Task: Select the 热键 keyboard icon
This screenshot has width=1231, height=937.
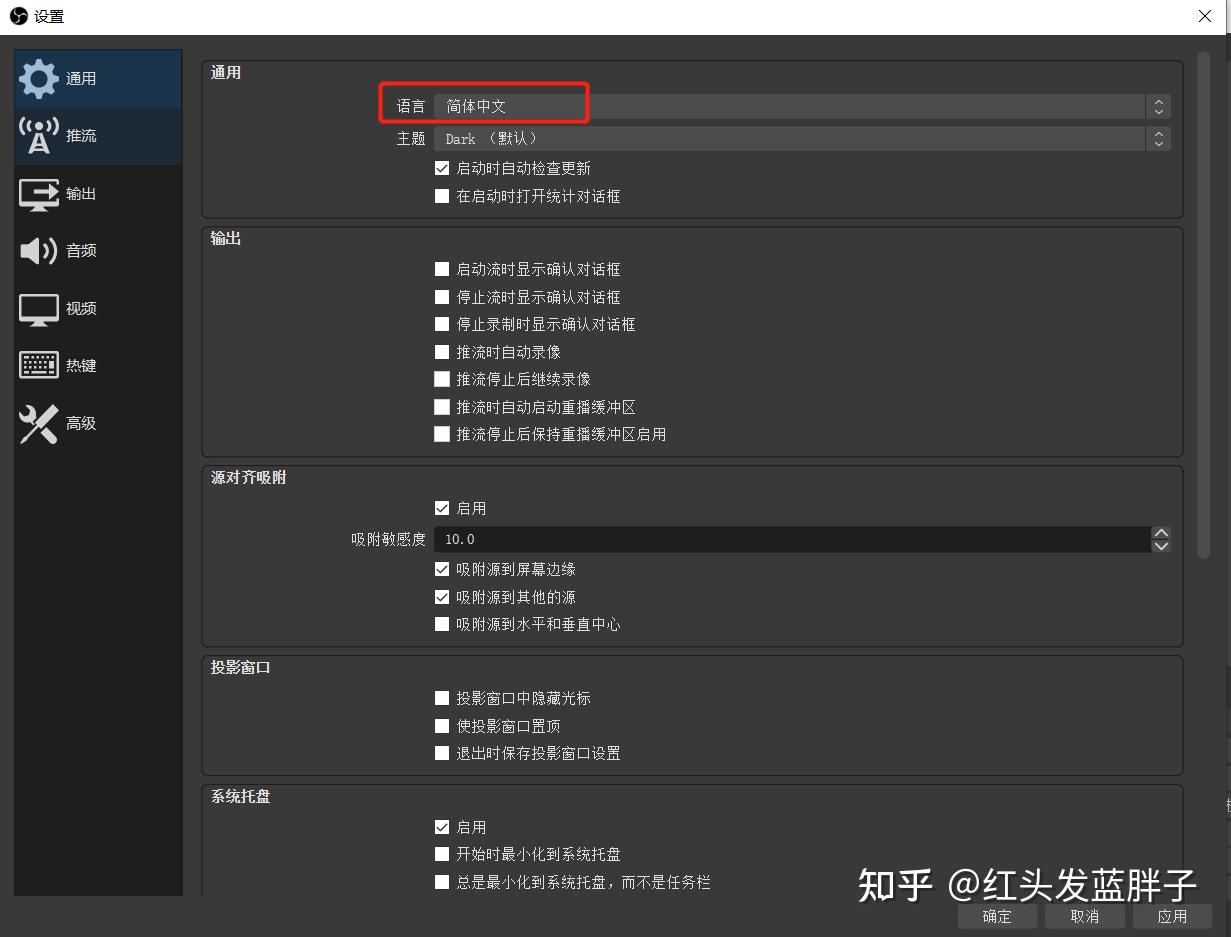Action: point(39,366)
